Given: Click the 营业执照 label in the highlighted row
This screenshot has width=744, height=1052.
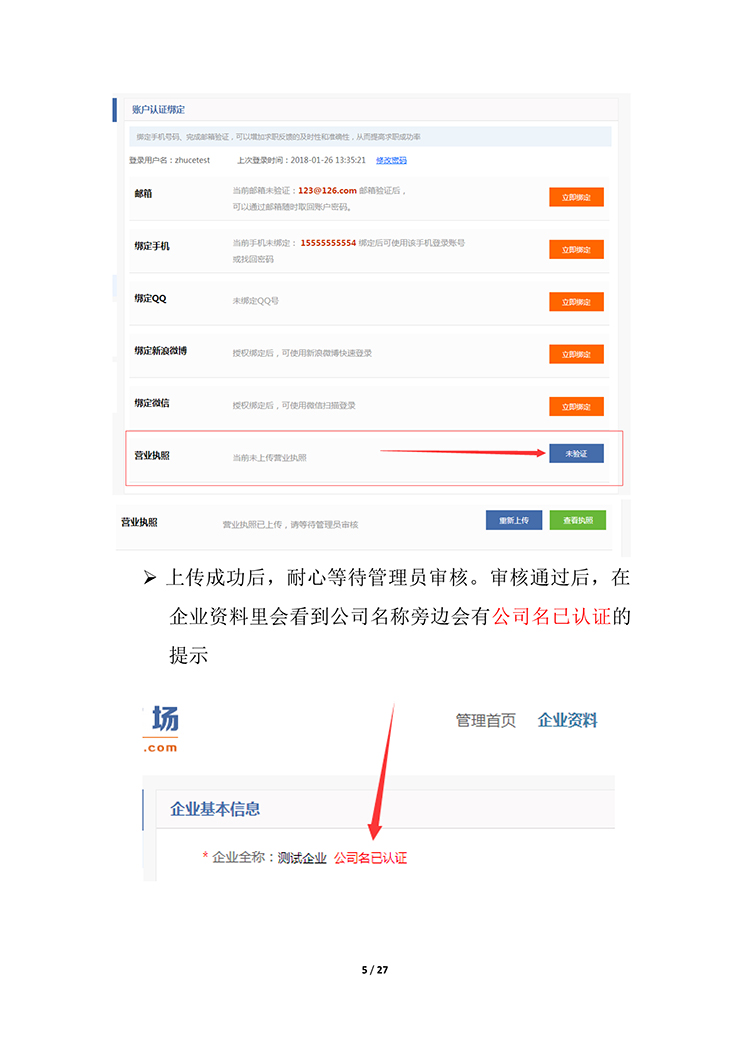Looking at the screenshot, I should (x=152, y=456).
